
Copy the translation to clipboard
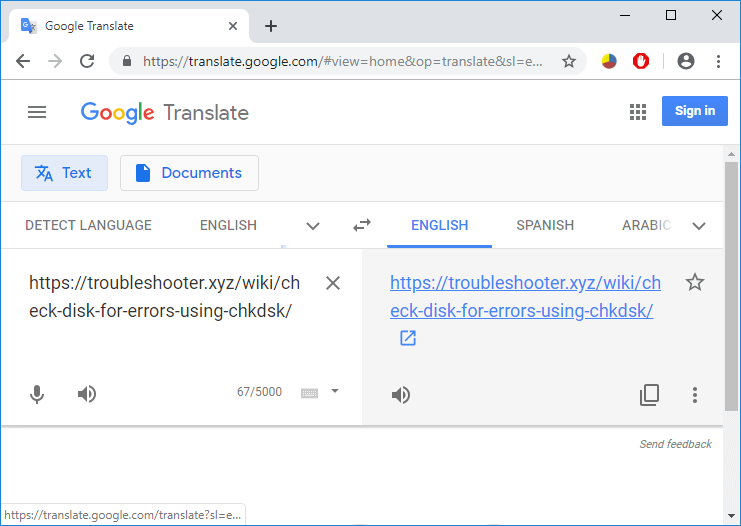coord(650,395)
